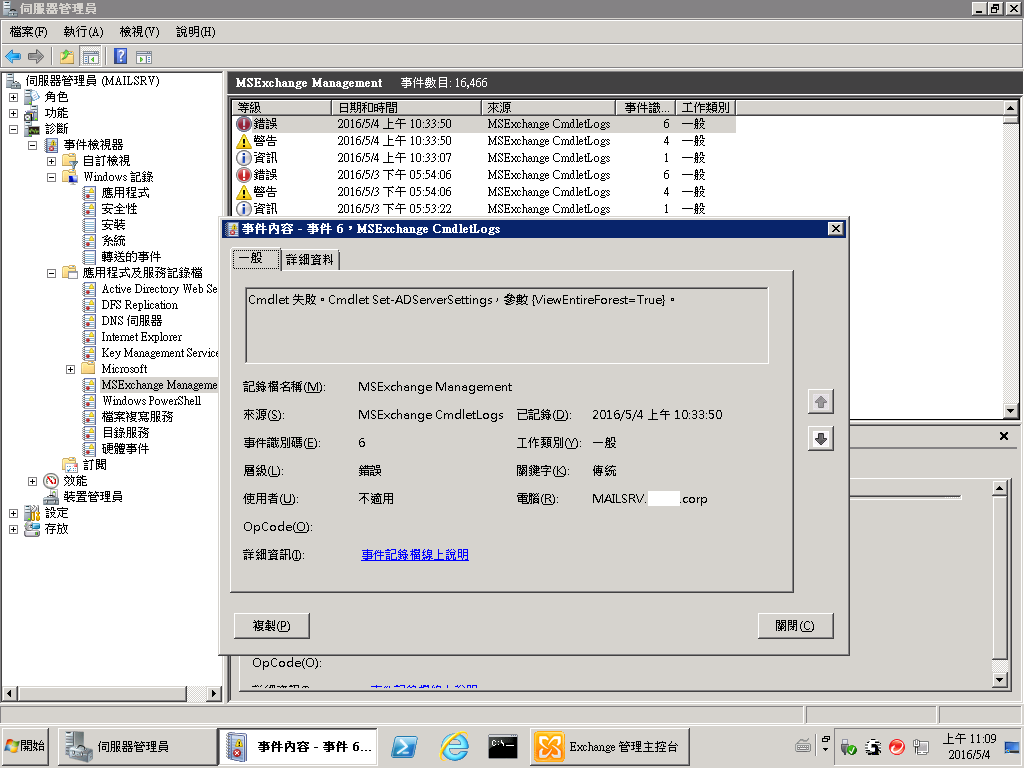Switch to the 詳細資料 tab
1024x768 pixels.
[310, 260]
